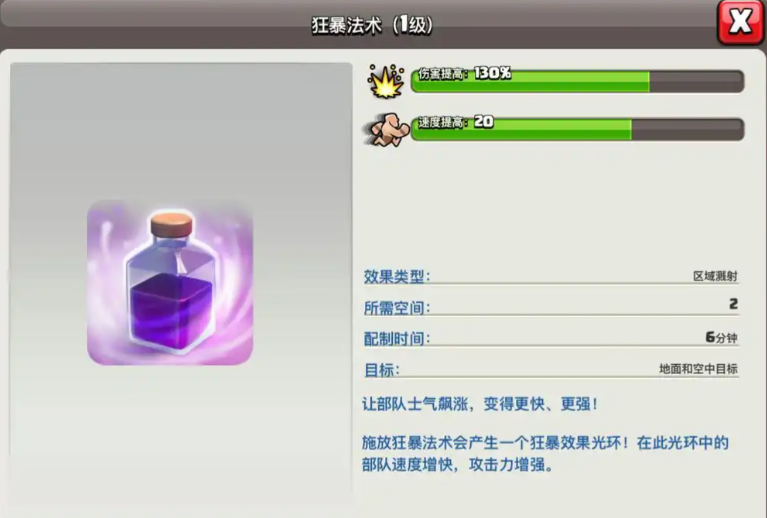Select the 效果类型 row label
Screen dimensions: 767x518
pos(397,276)
